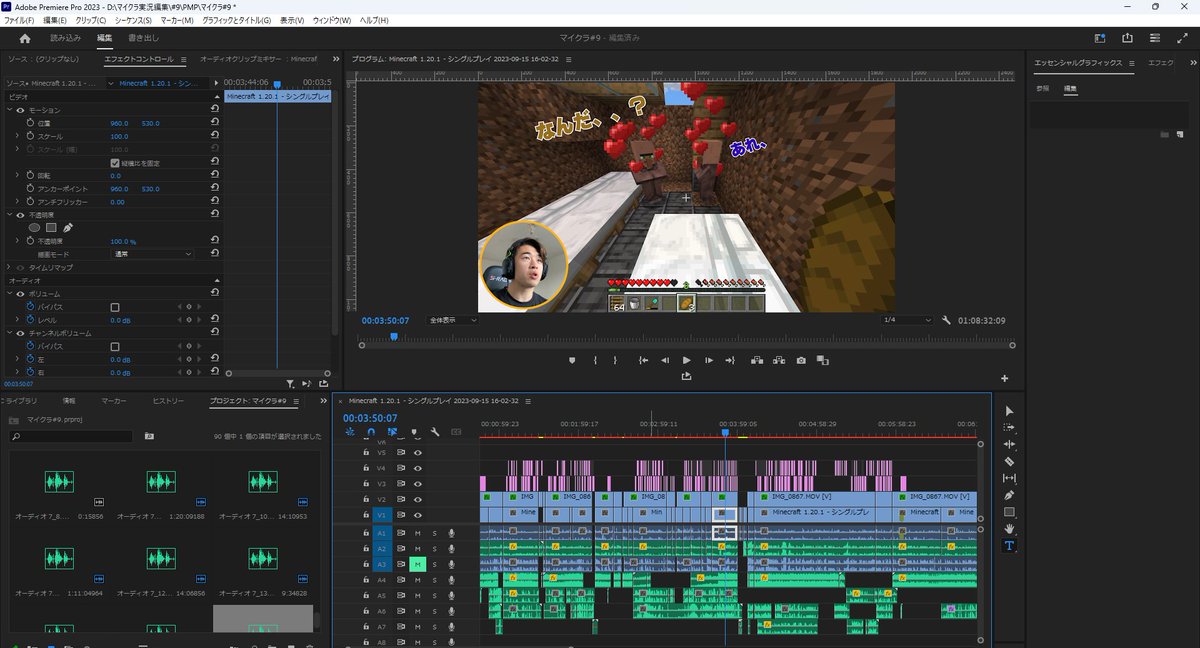Switch to 書き出し workspace tab
The height and width of the screenshot is (648, 1200).
143,38
